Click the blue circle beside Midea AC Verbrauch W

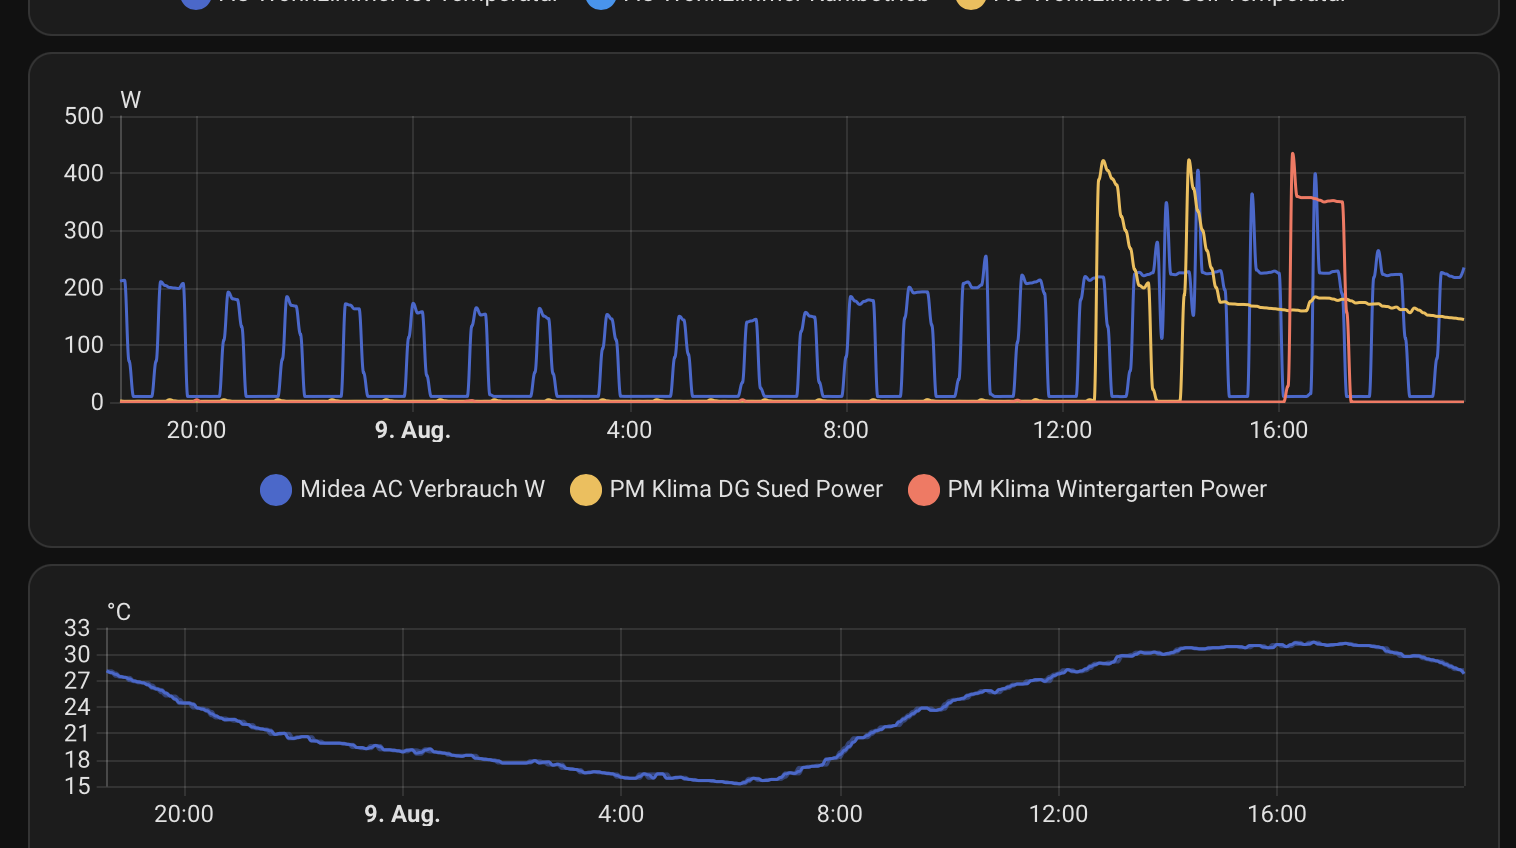coord(275,490)
